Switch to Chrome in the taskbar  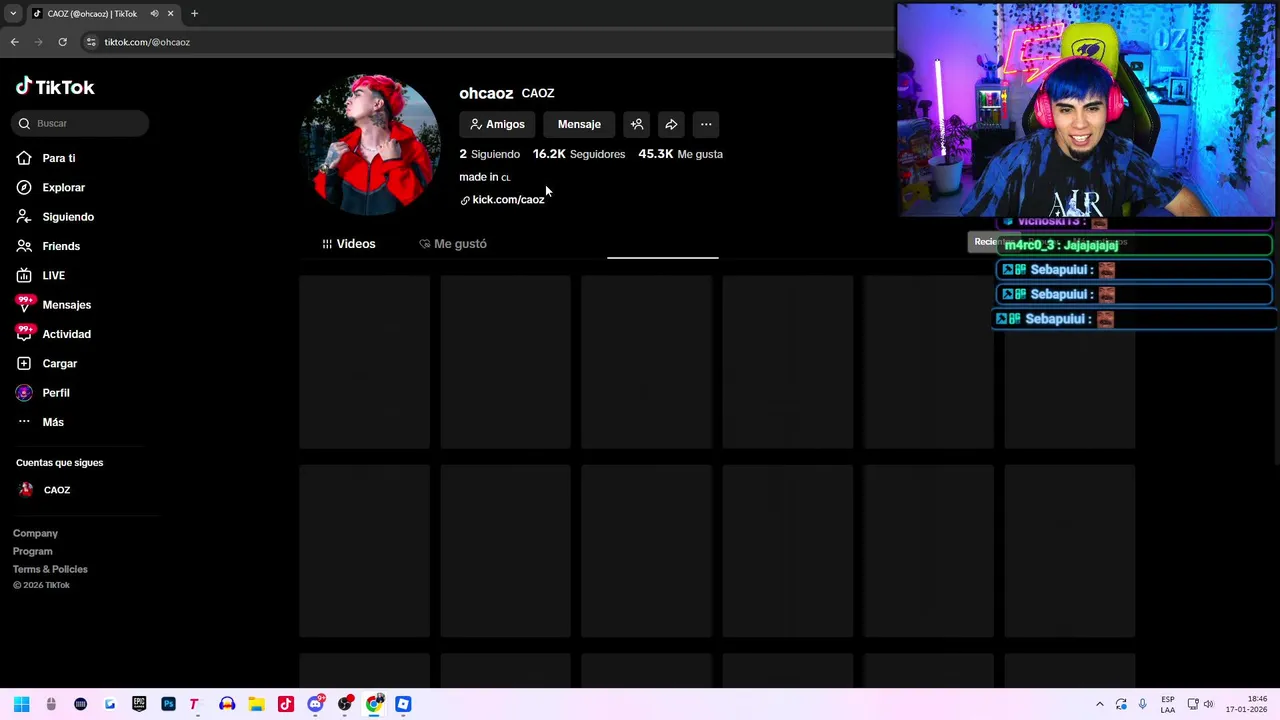tap(374, 704)
